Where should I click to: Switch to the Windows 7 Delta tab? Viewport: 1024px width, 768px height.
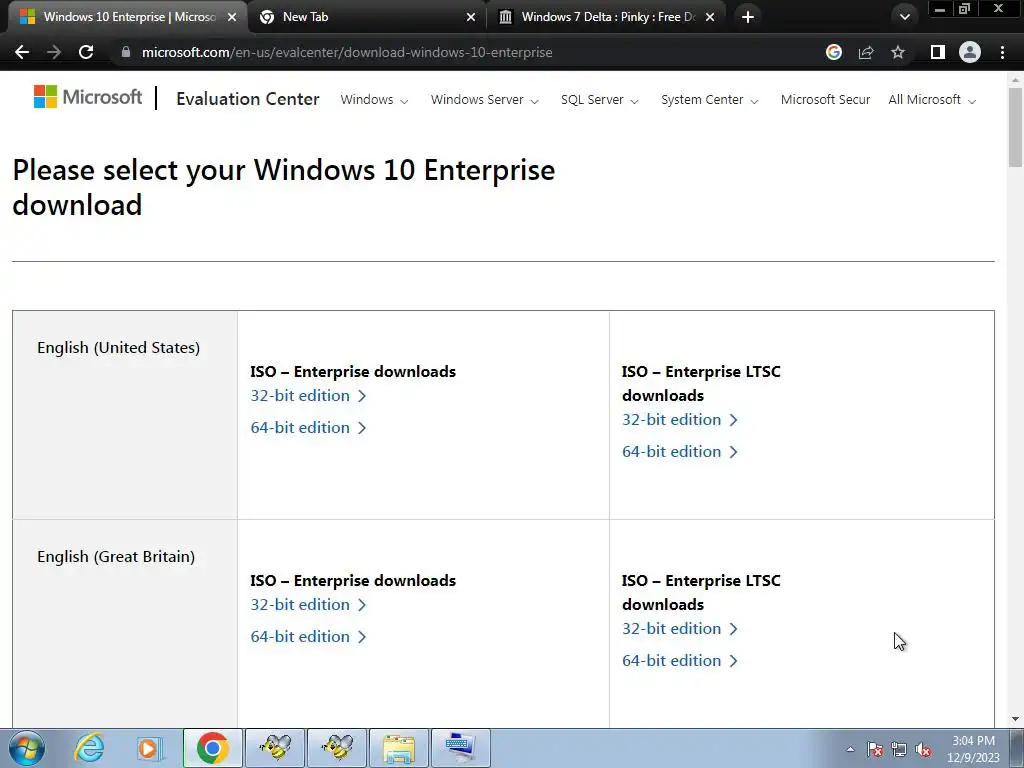click(606, 17)
